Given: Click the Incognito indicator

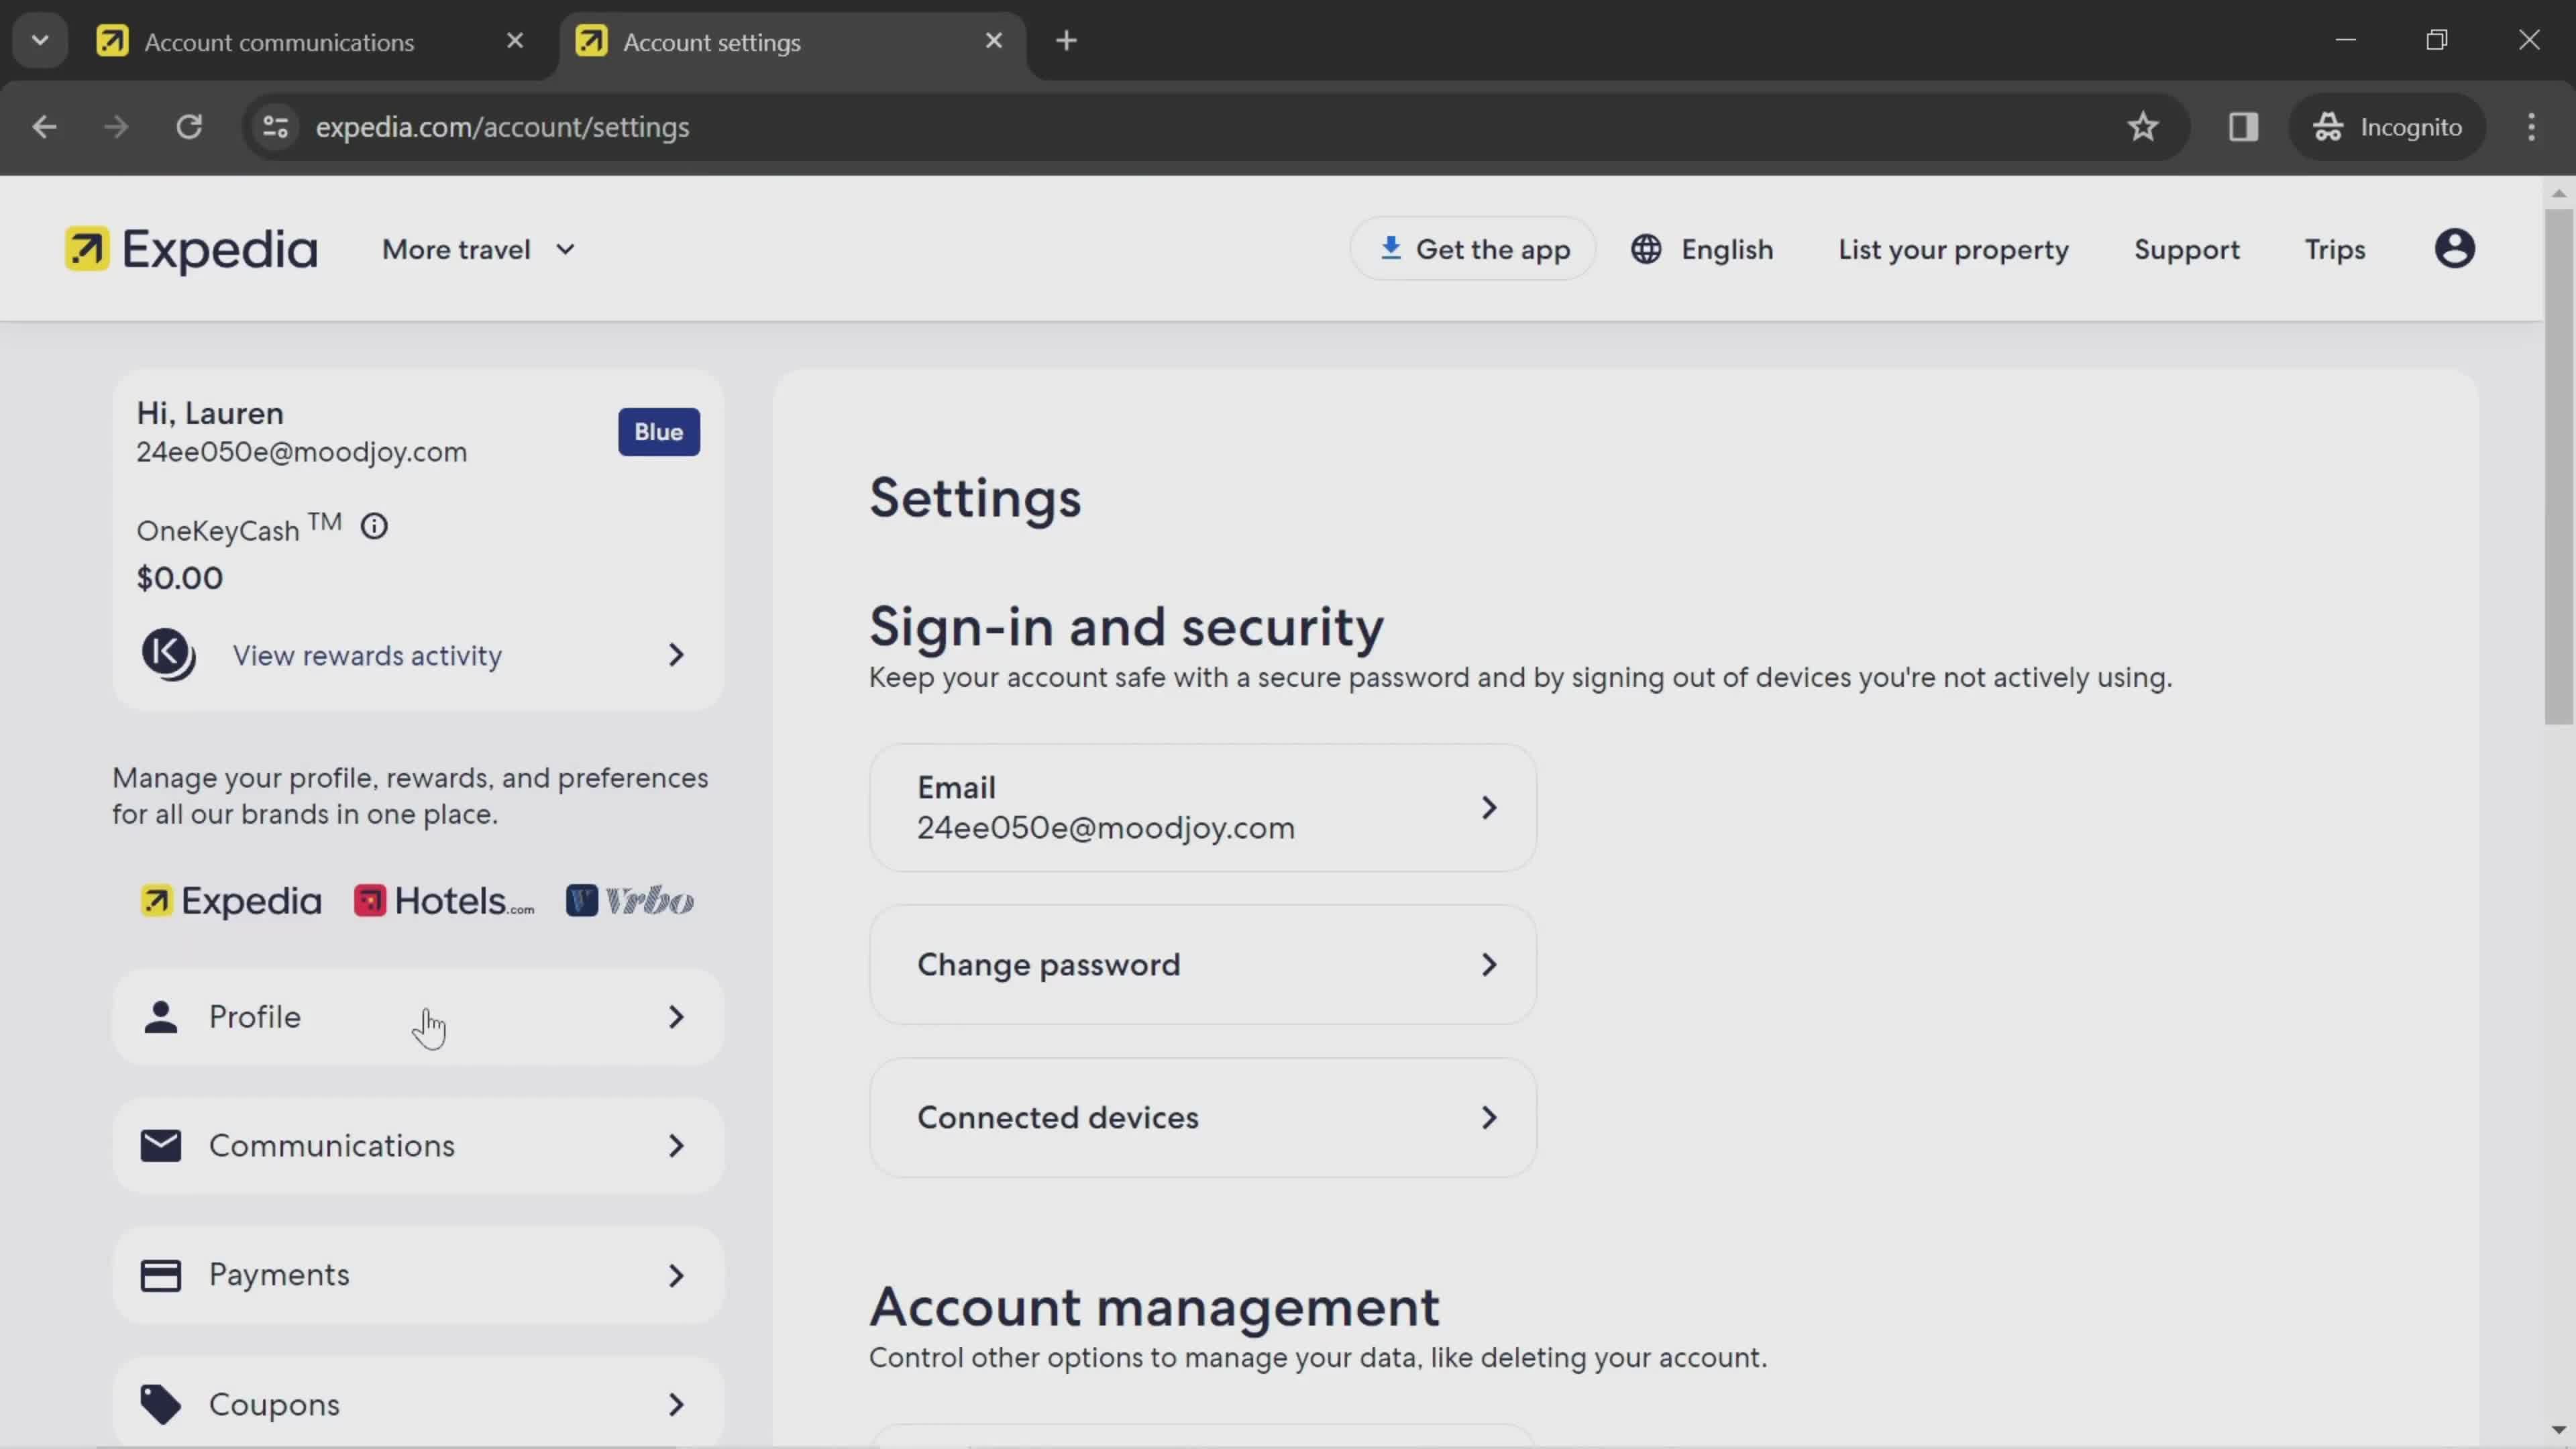Looking at the screenshot, I should (x=2387, y=127).
